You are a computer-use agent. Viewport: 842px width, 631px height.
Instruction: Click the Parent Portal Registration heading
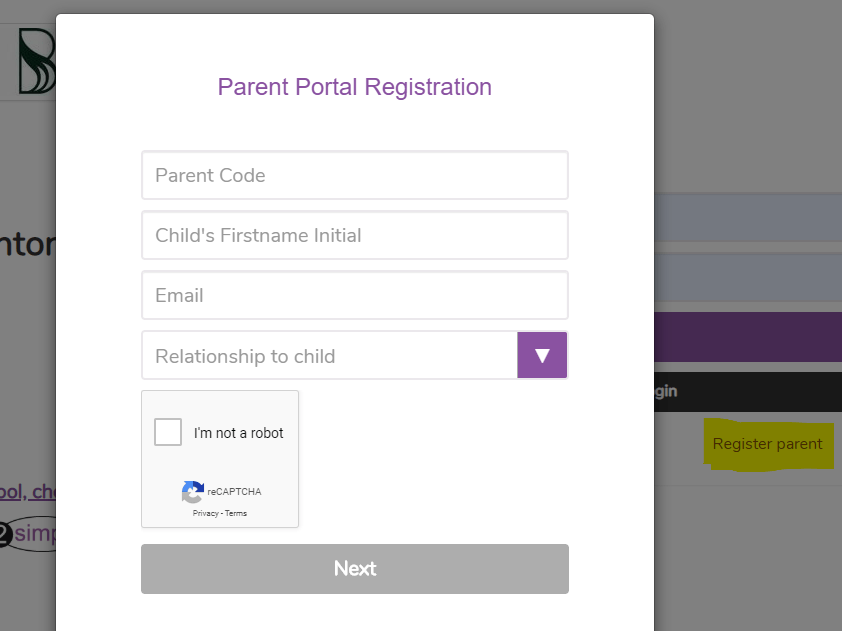click(354, 87)
